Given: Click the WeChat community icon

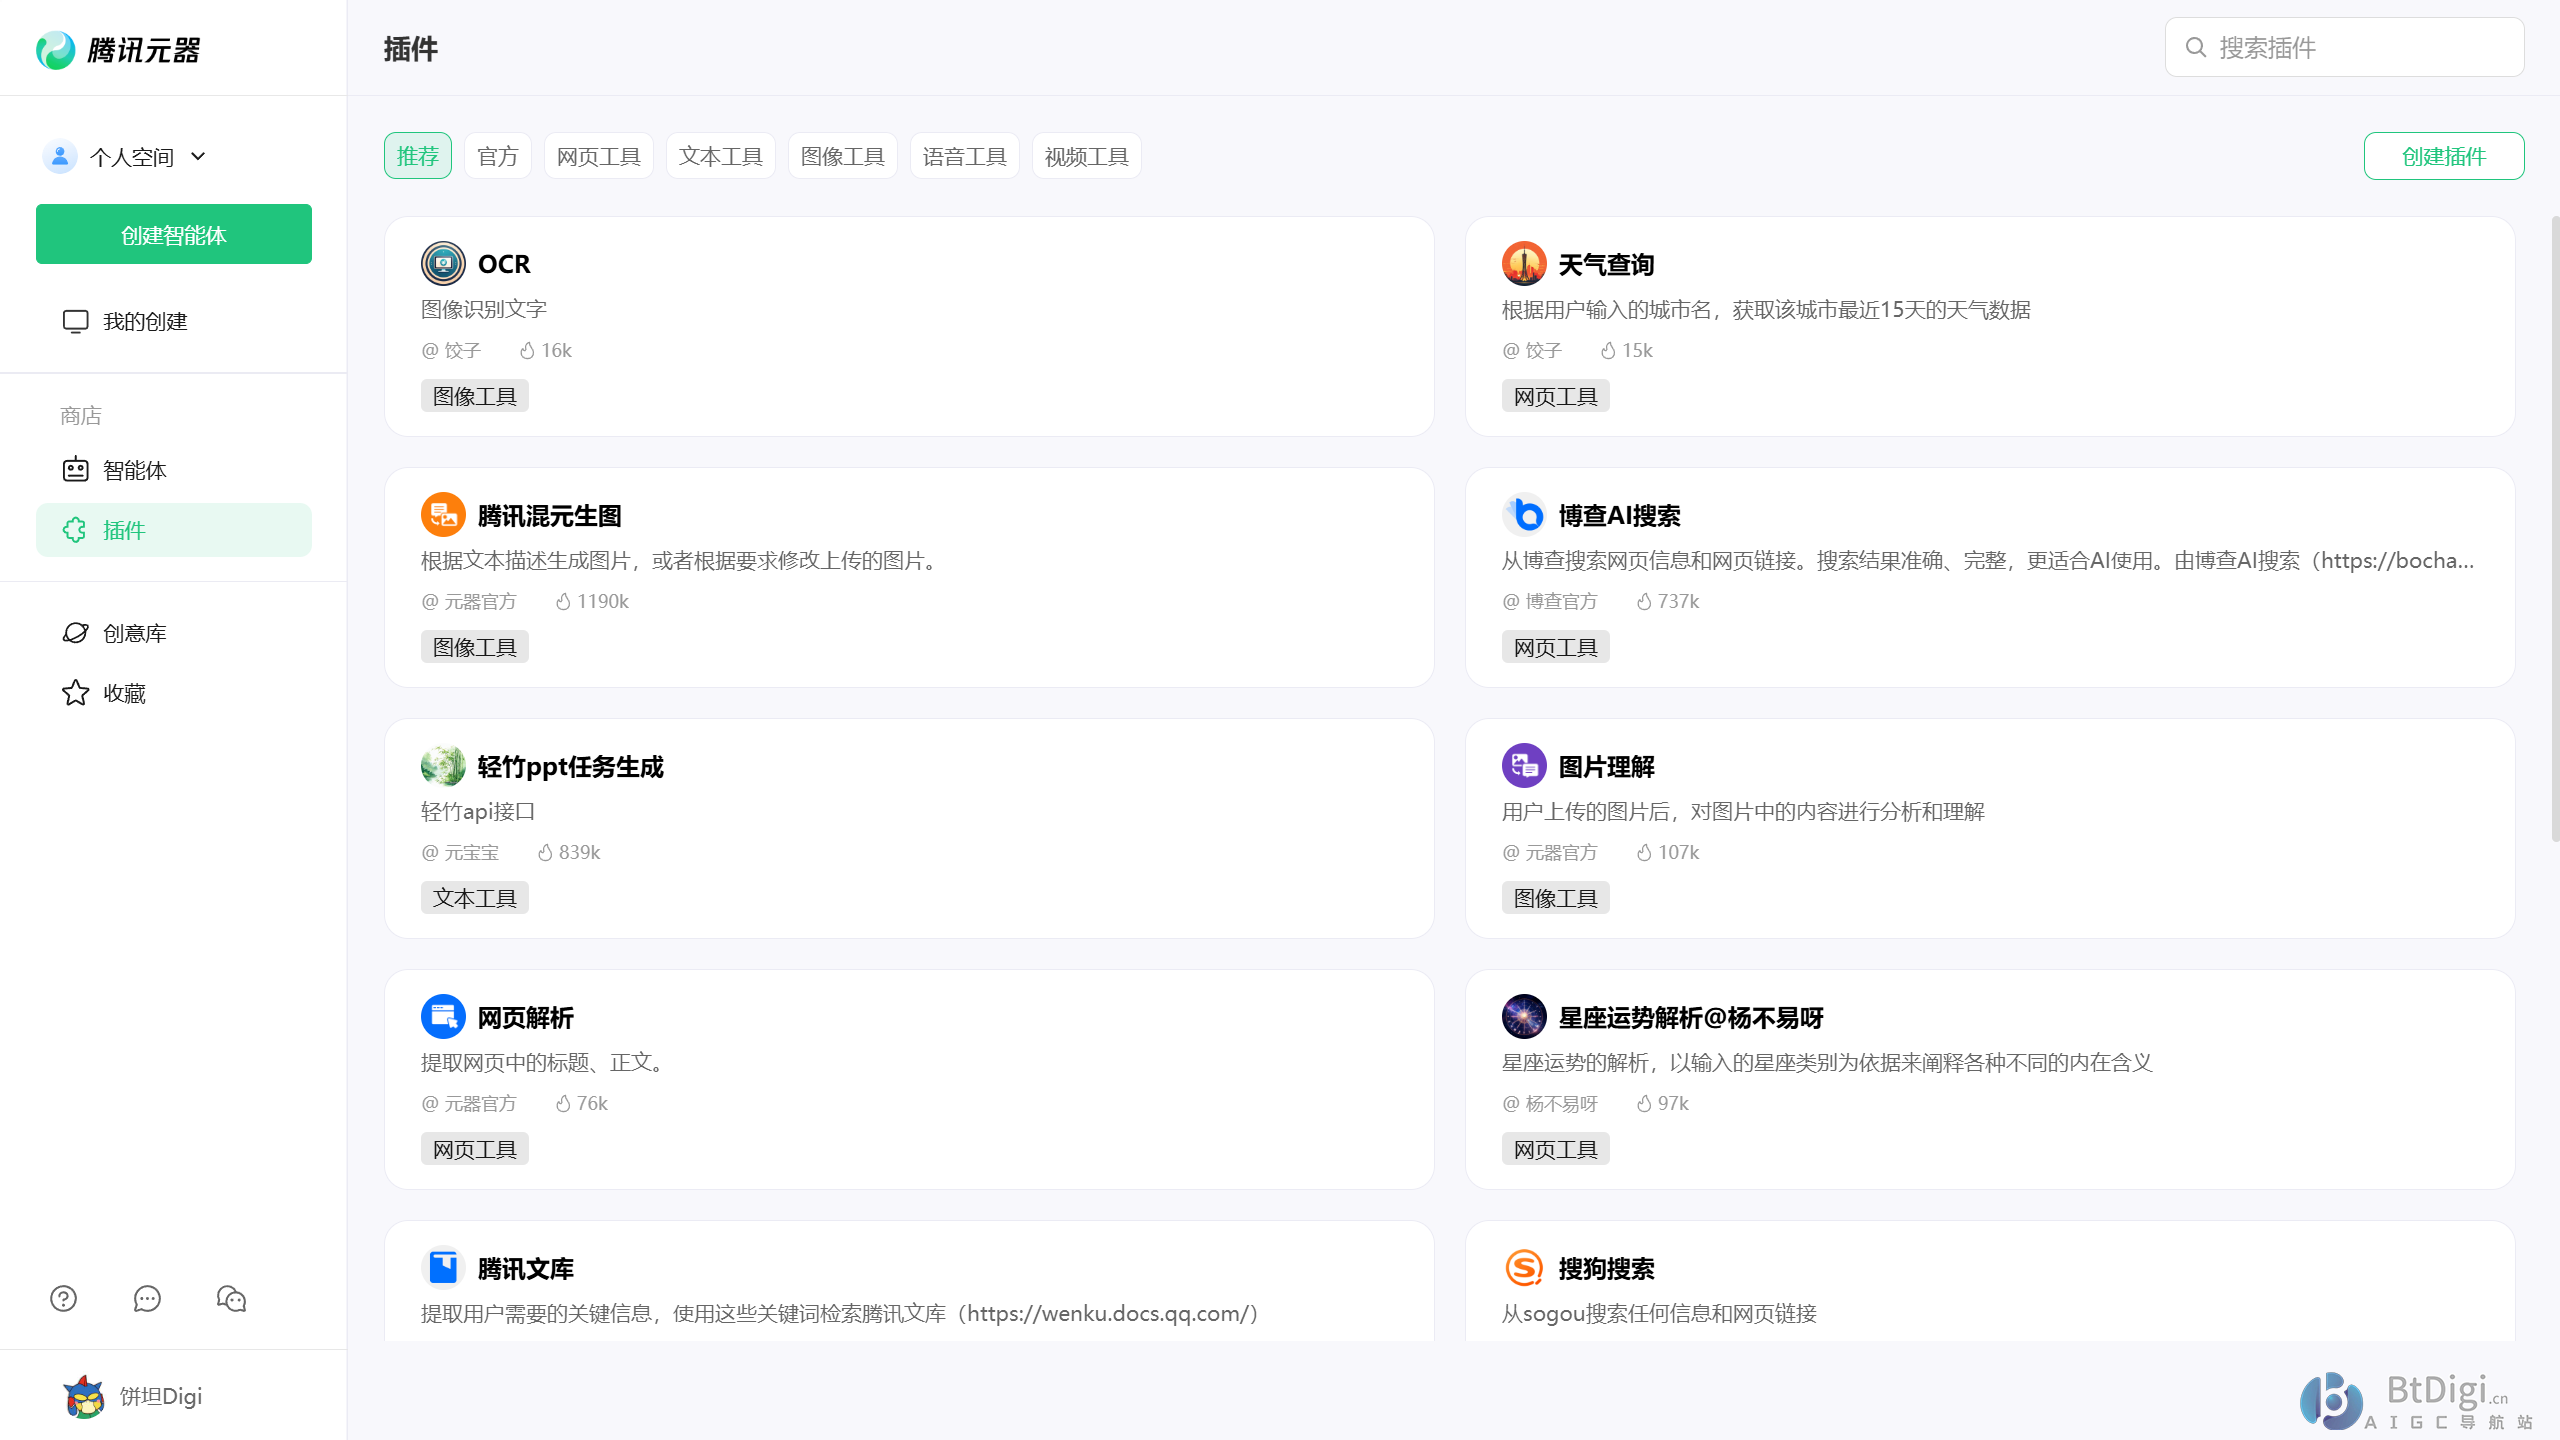Looking at the screenshot, I should [231, 1298].
